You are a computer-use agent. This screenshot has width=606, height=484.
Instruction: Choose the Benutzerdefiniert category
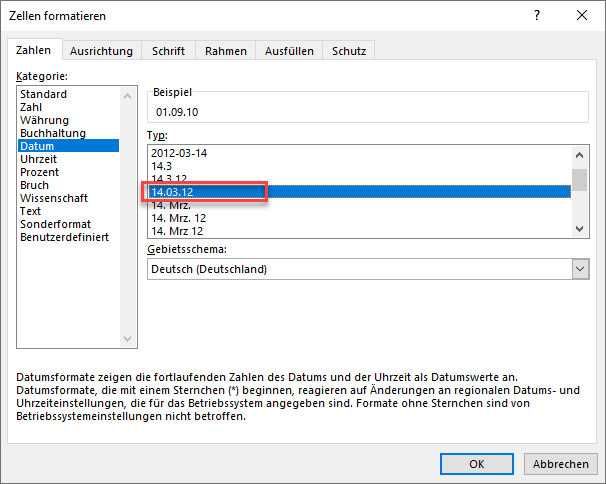click(x=68, y=237)
